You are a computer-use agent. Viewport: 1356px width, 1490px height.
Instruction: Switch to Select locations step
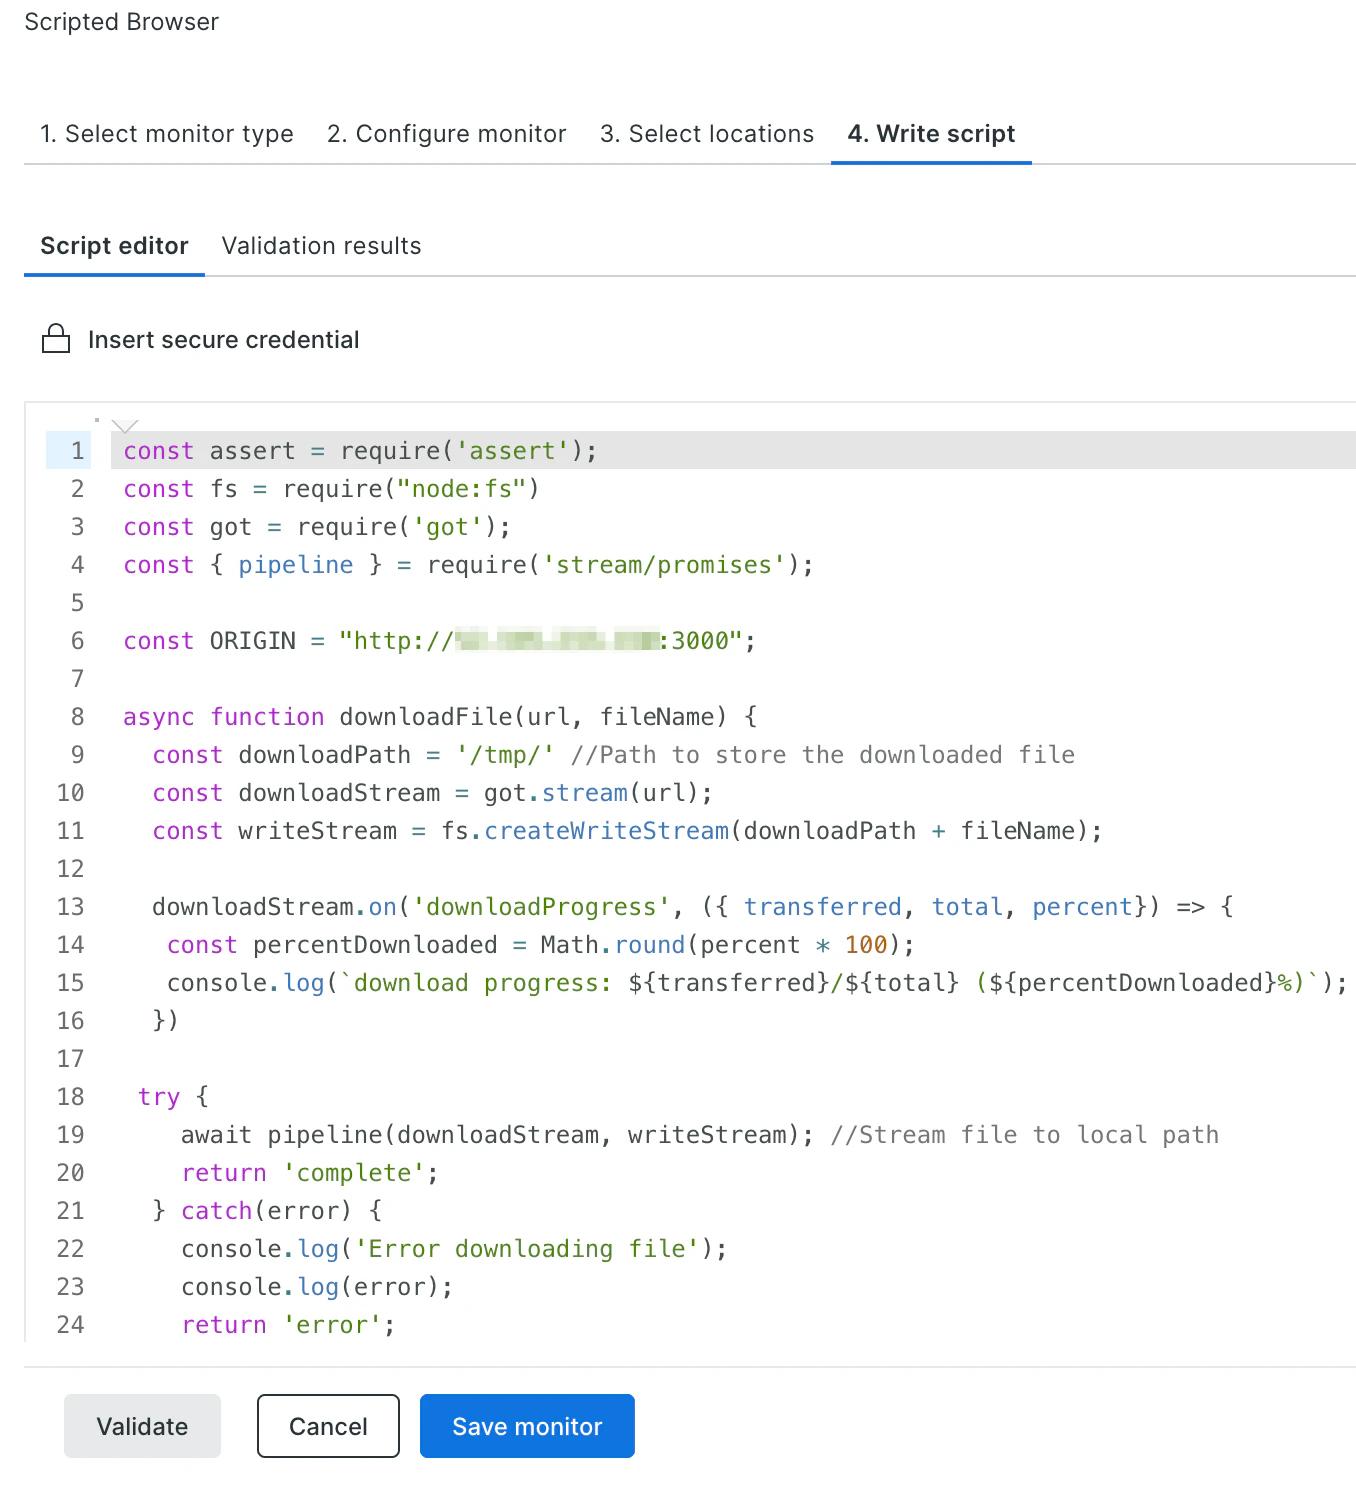(x=707, y=134)
